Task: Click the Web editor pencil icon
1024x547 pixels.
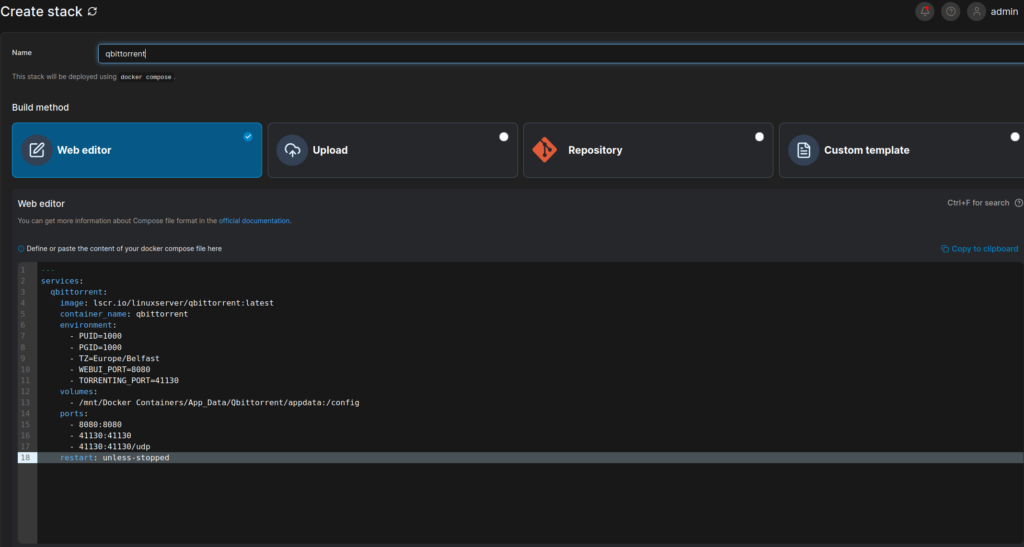Action: 37,150
